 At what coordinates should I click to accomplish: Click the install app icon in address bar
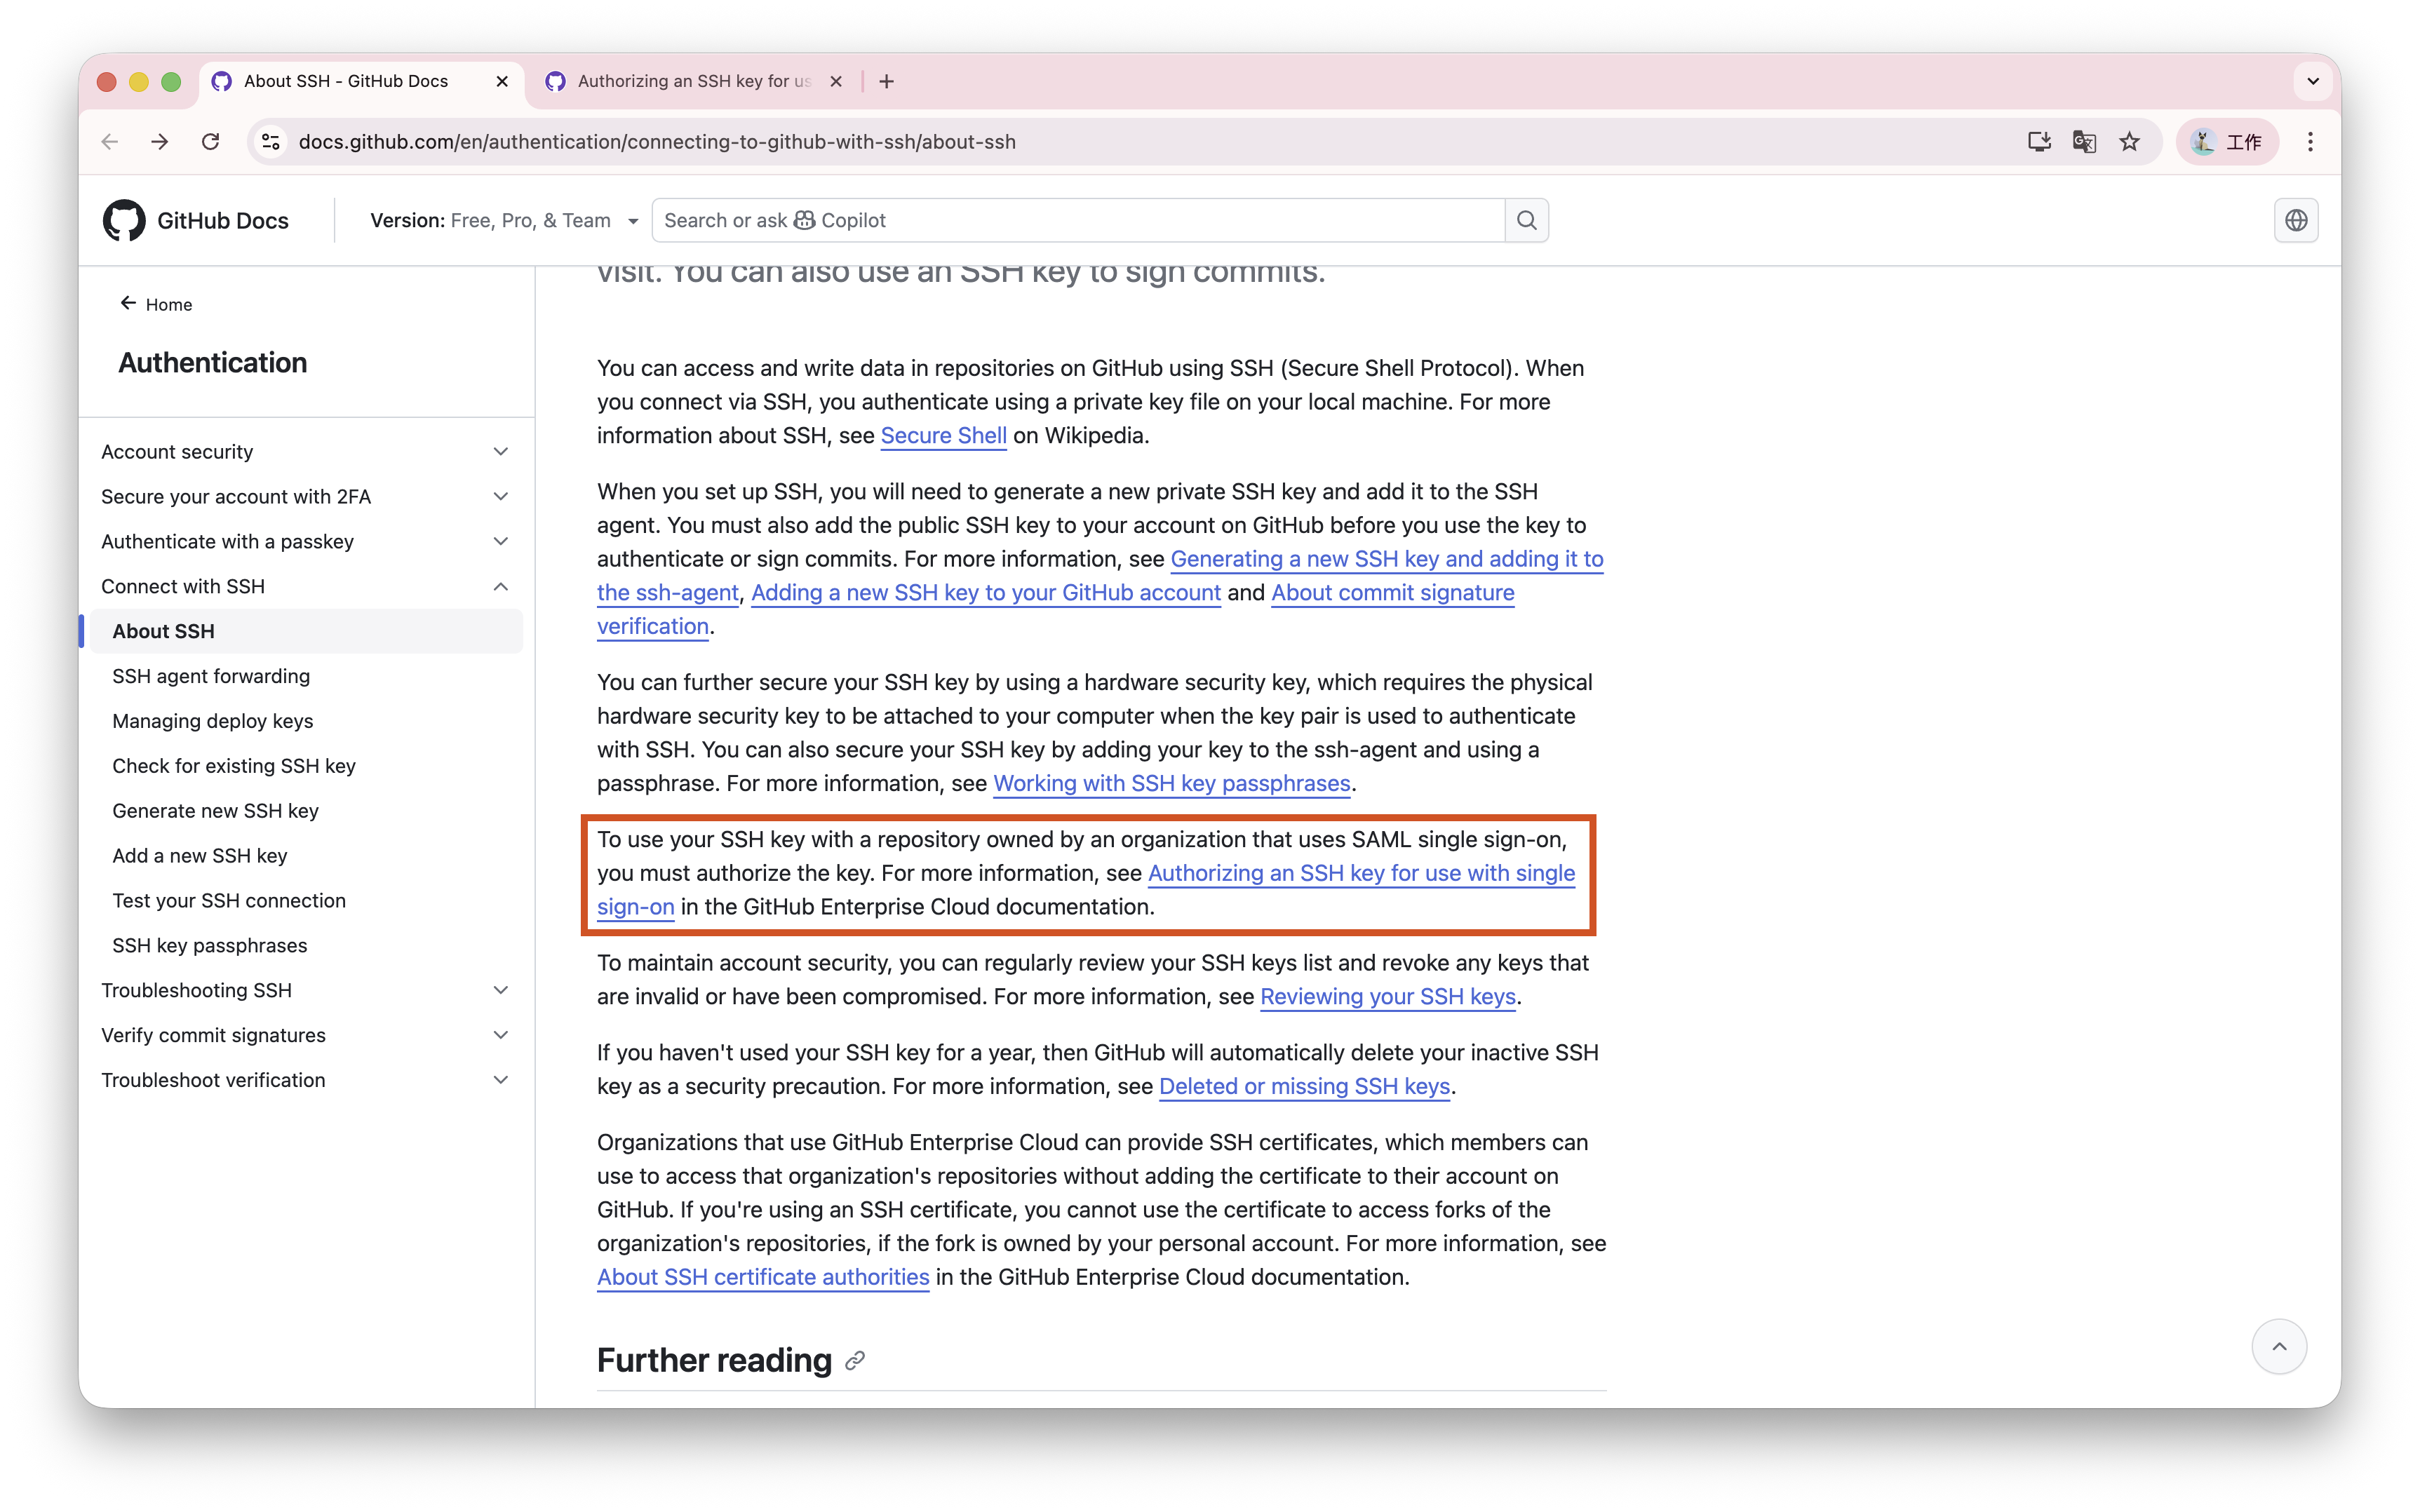coord(2039,142)
